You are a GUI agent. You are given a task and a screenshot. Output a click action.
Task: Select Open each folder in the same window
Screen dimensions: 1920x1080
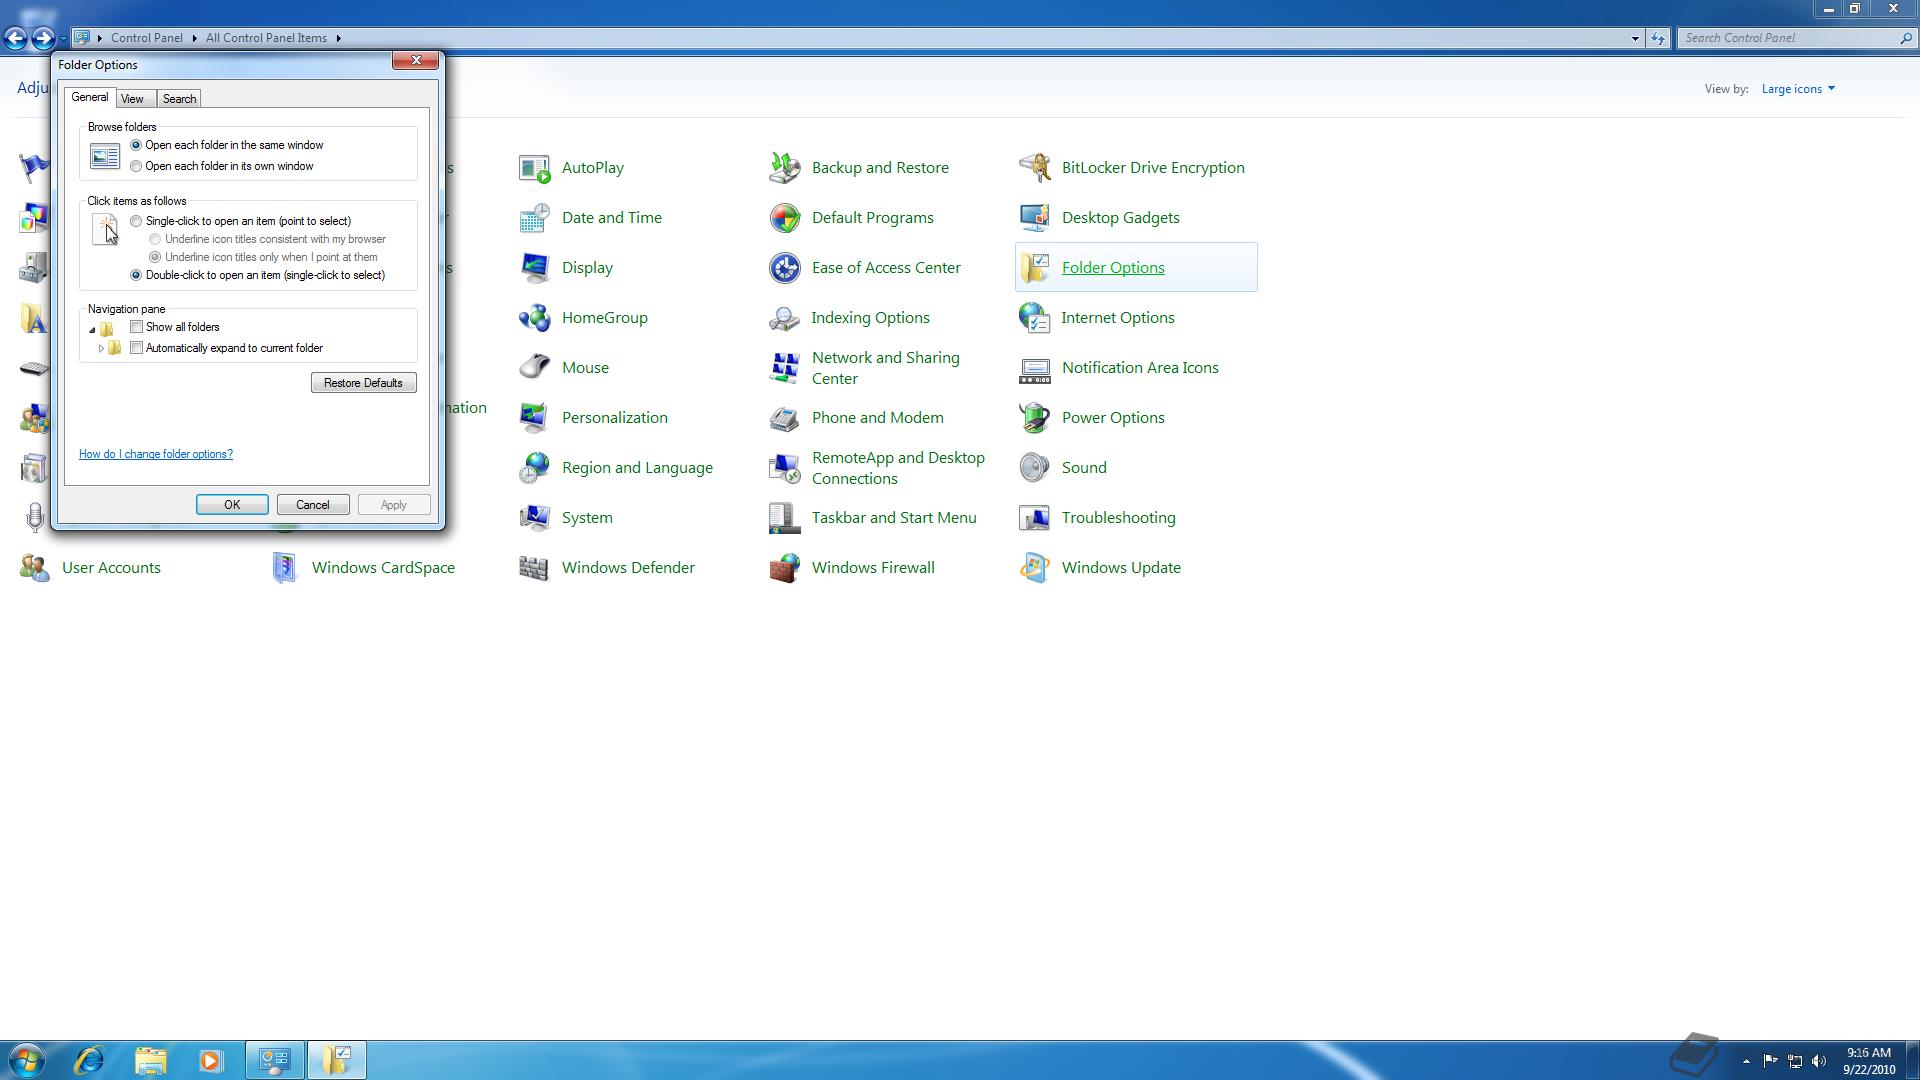point(136,145)
